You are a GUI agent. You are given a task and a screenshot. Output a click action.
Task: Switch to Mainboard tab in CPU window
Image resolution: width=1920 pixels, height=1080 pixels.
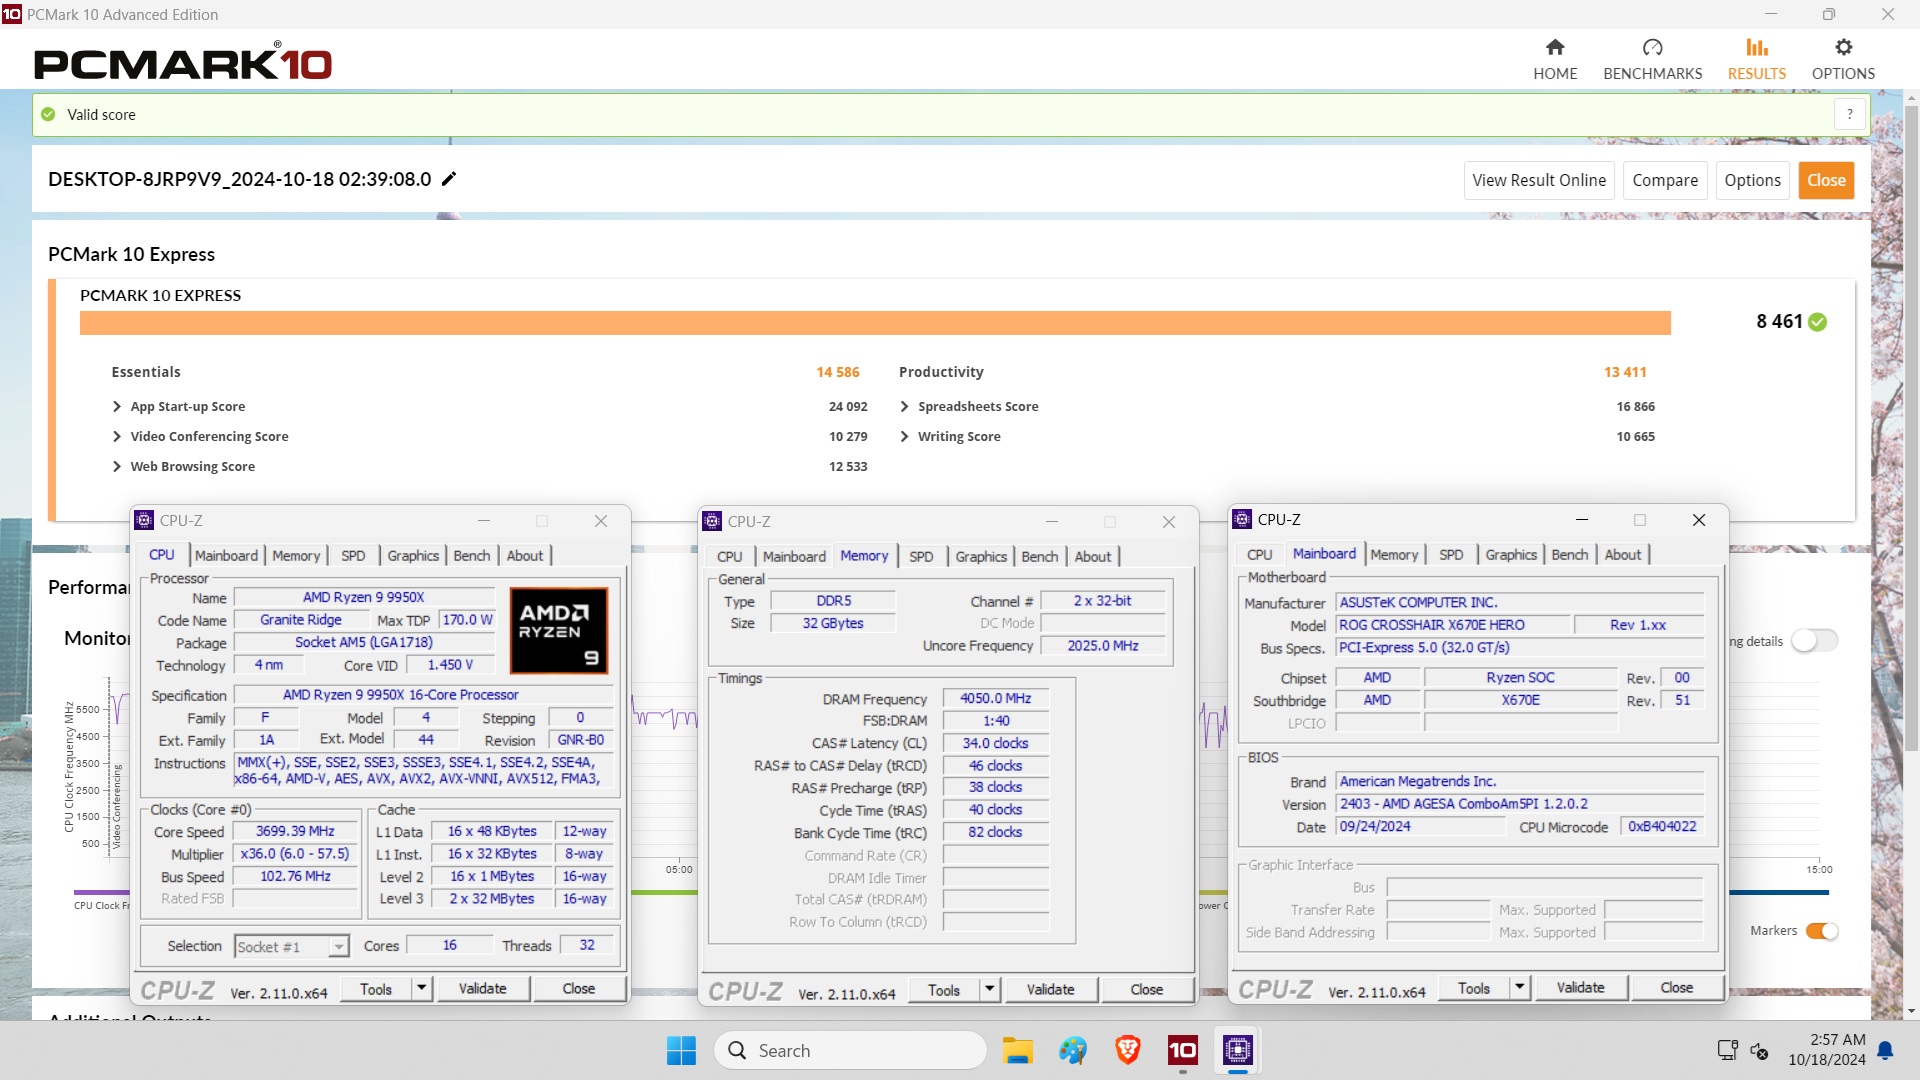tap(226, 555)
